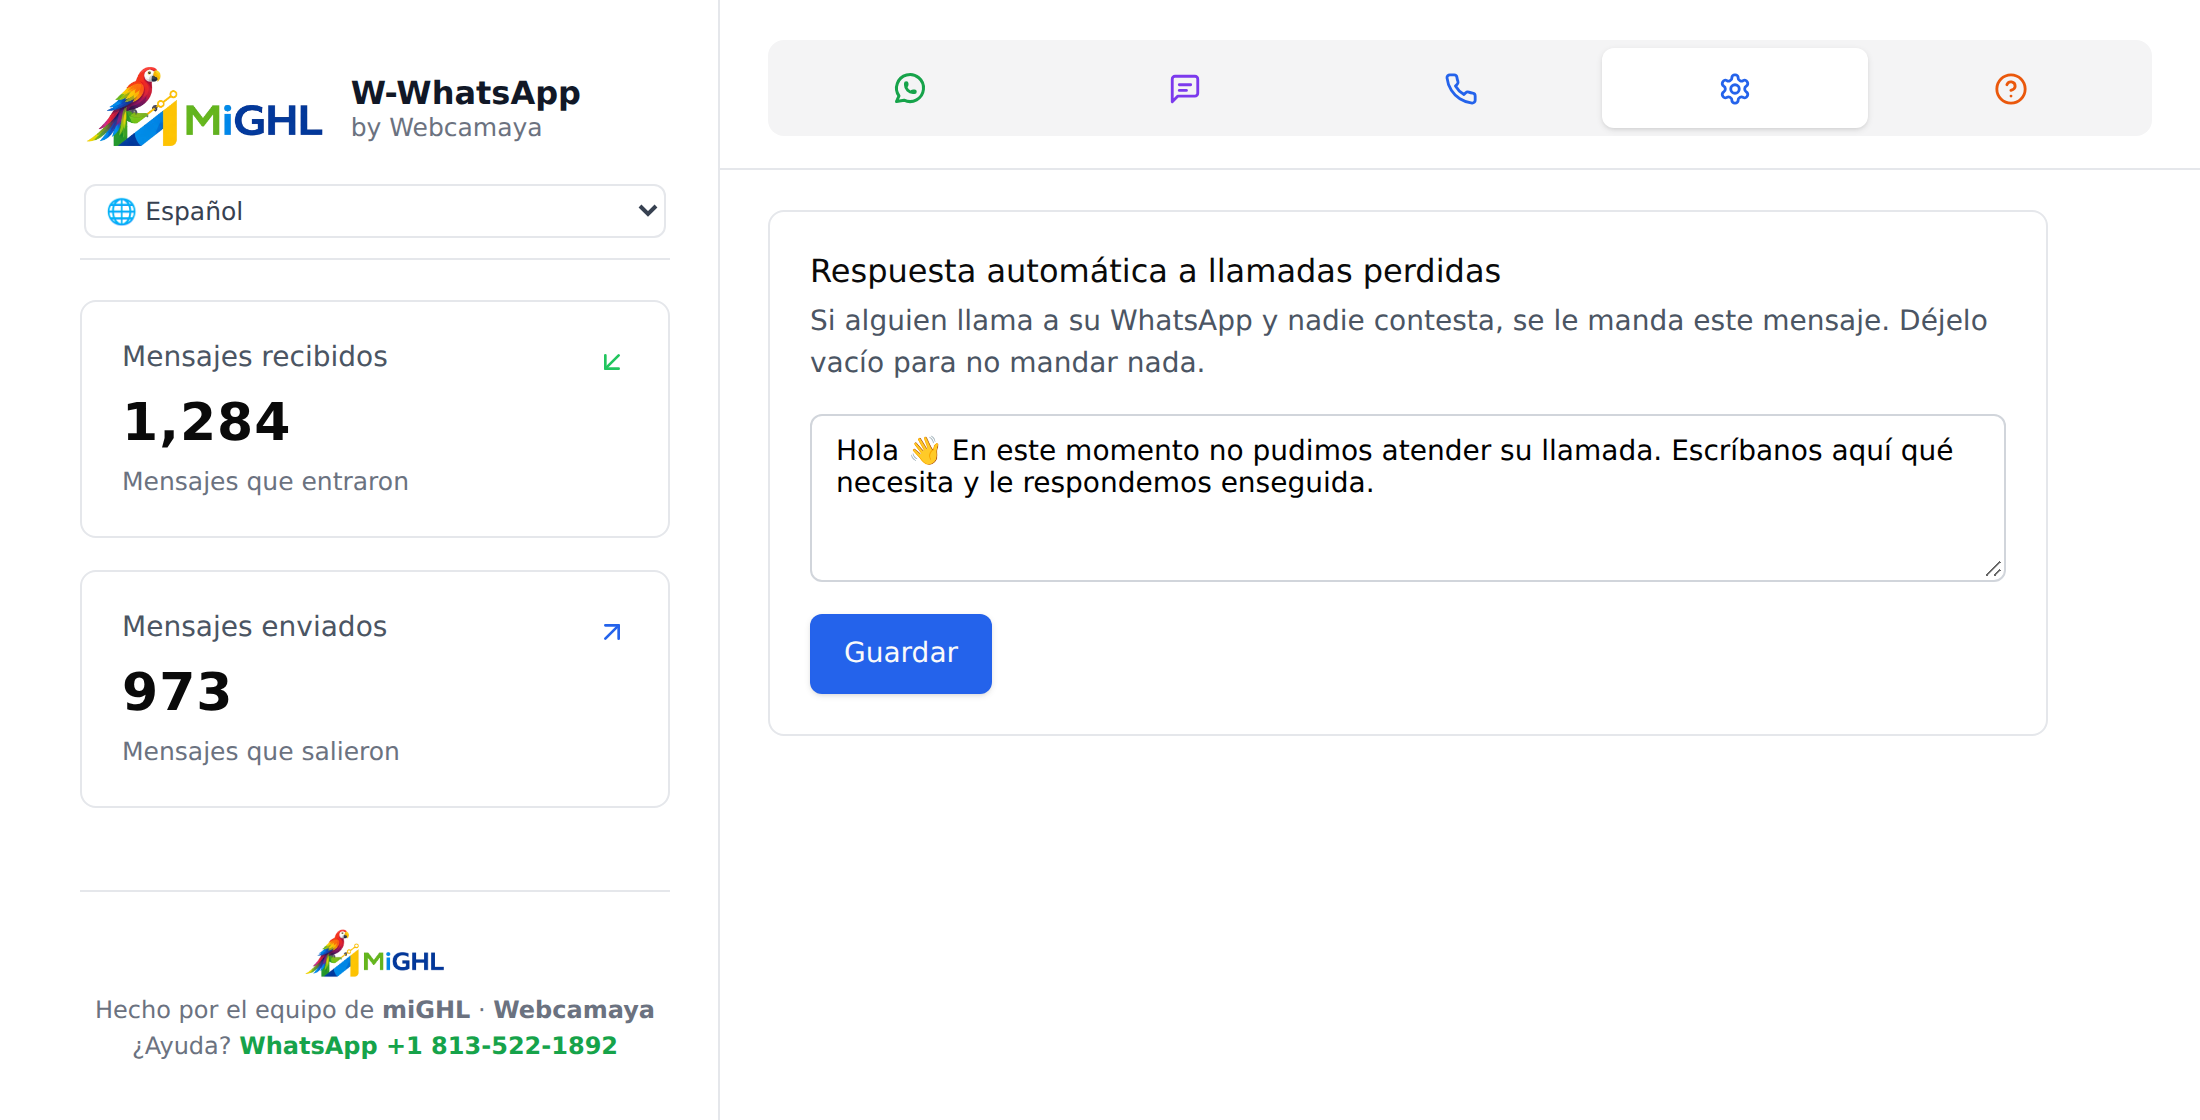Viewport: 2200px width, 1120px height.
Task: Open the orange help question tab
Action: (x=2010, y=88)
